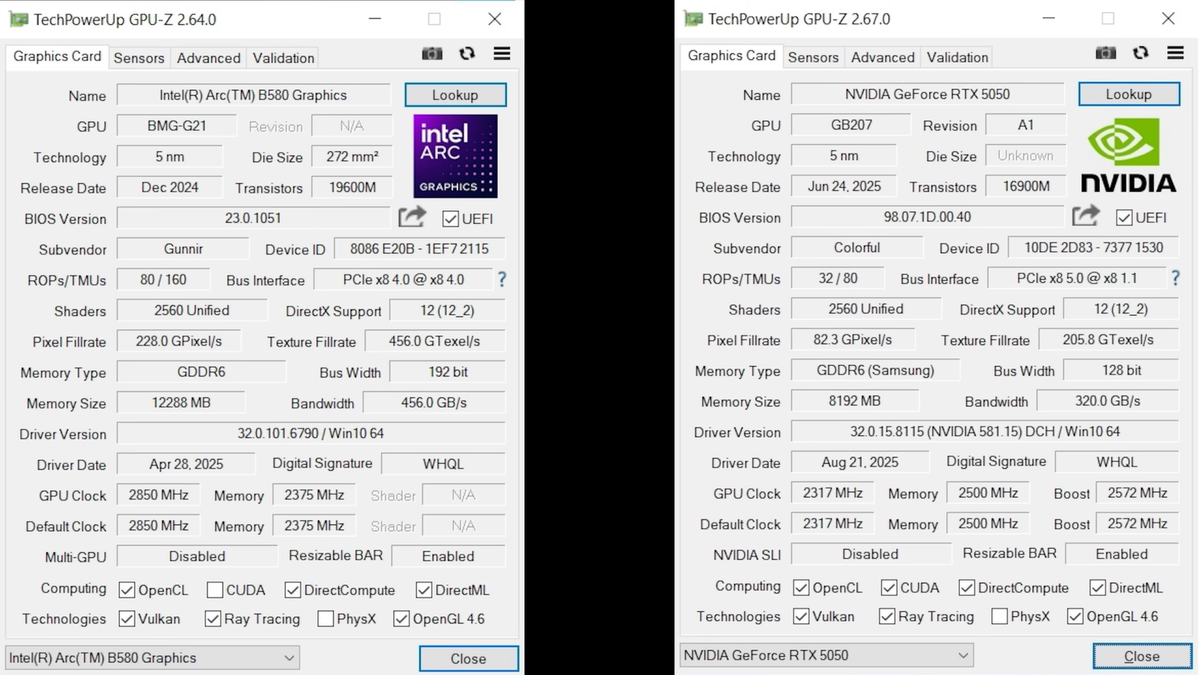Screen dimensions: 1200x675
Task: Click the NVIDIA logo
Action: [1129, 155]
